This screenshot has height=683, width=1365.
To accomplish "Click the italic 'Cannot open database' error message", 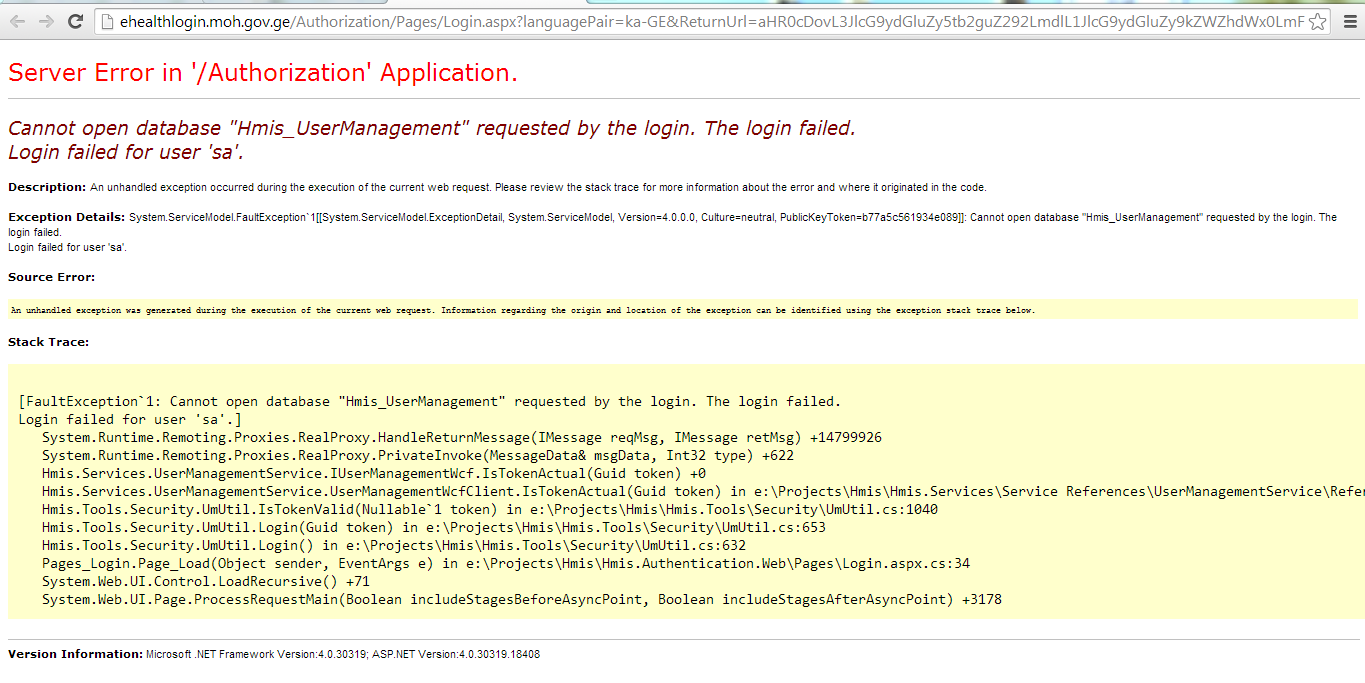I will point(431,128).
